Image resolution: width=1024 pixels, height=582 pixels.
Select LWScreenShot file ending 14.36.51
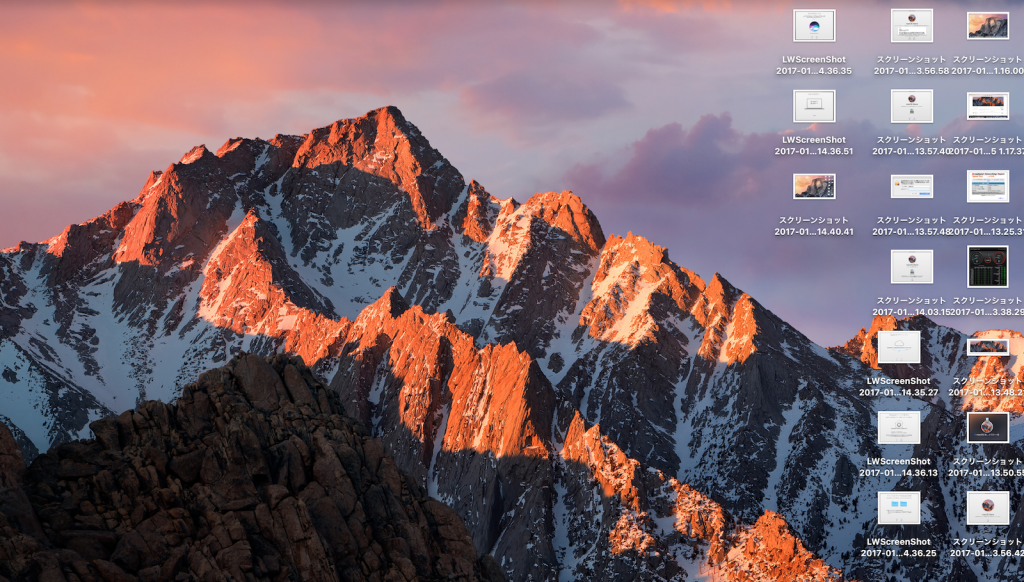point(814,106)
